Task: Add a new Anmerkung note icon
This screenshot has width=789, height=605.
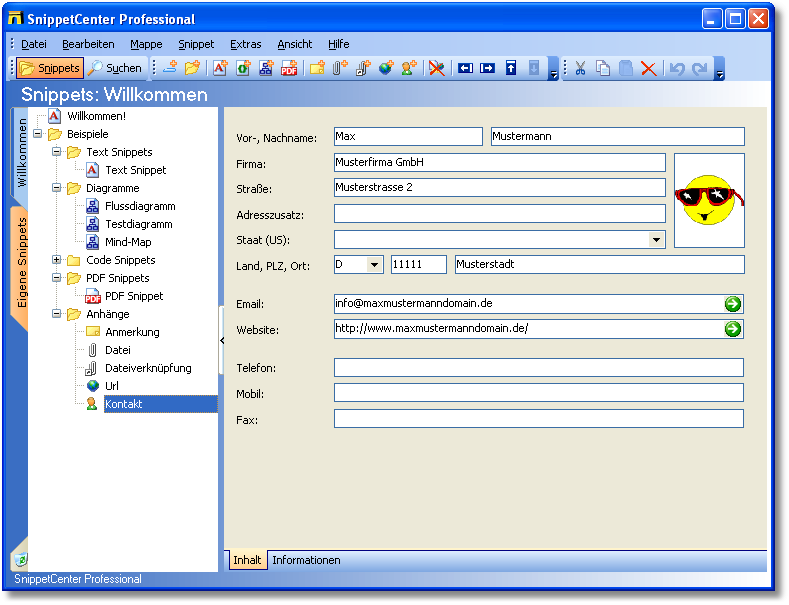Action: pos(317,67)
